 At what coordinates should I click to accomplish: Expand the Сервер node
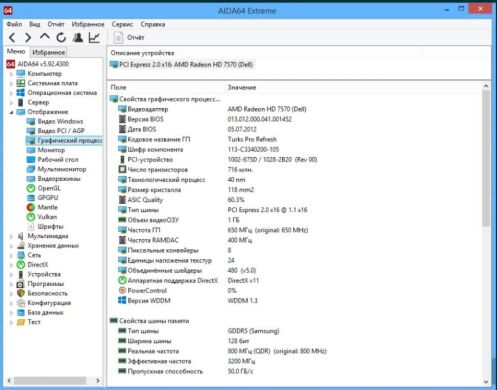[x=11, y=102]
